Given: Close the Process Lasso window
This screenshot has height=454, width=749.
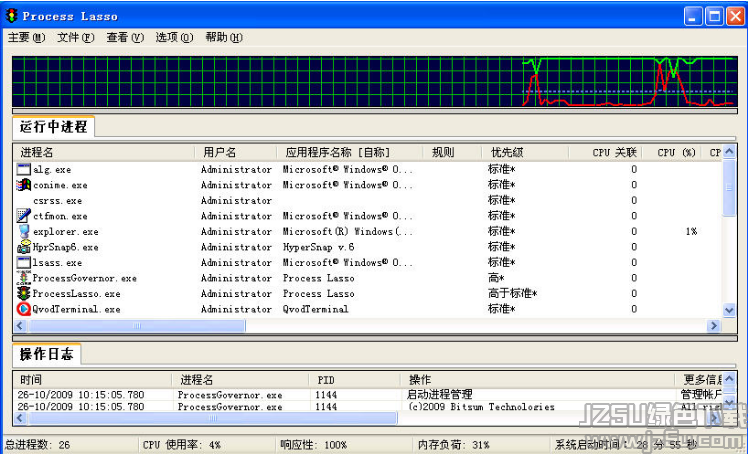Looking at the screenshot, I should [736, 16].
